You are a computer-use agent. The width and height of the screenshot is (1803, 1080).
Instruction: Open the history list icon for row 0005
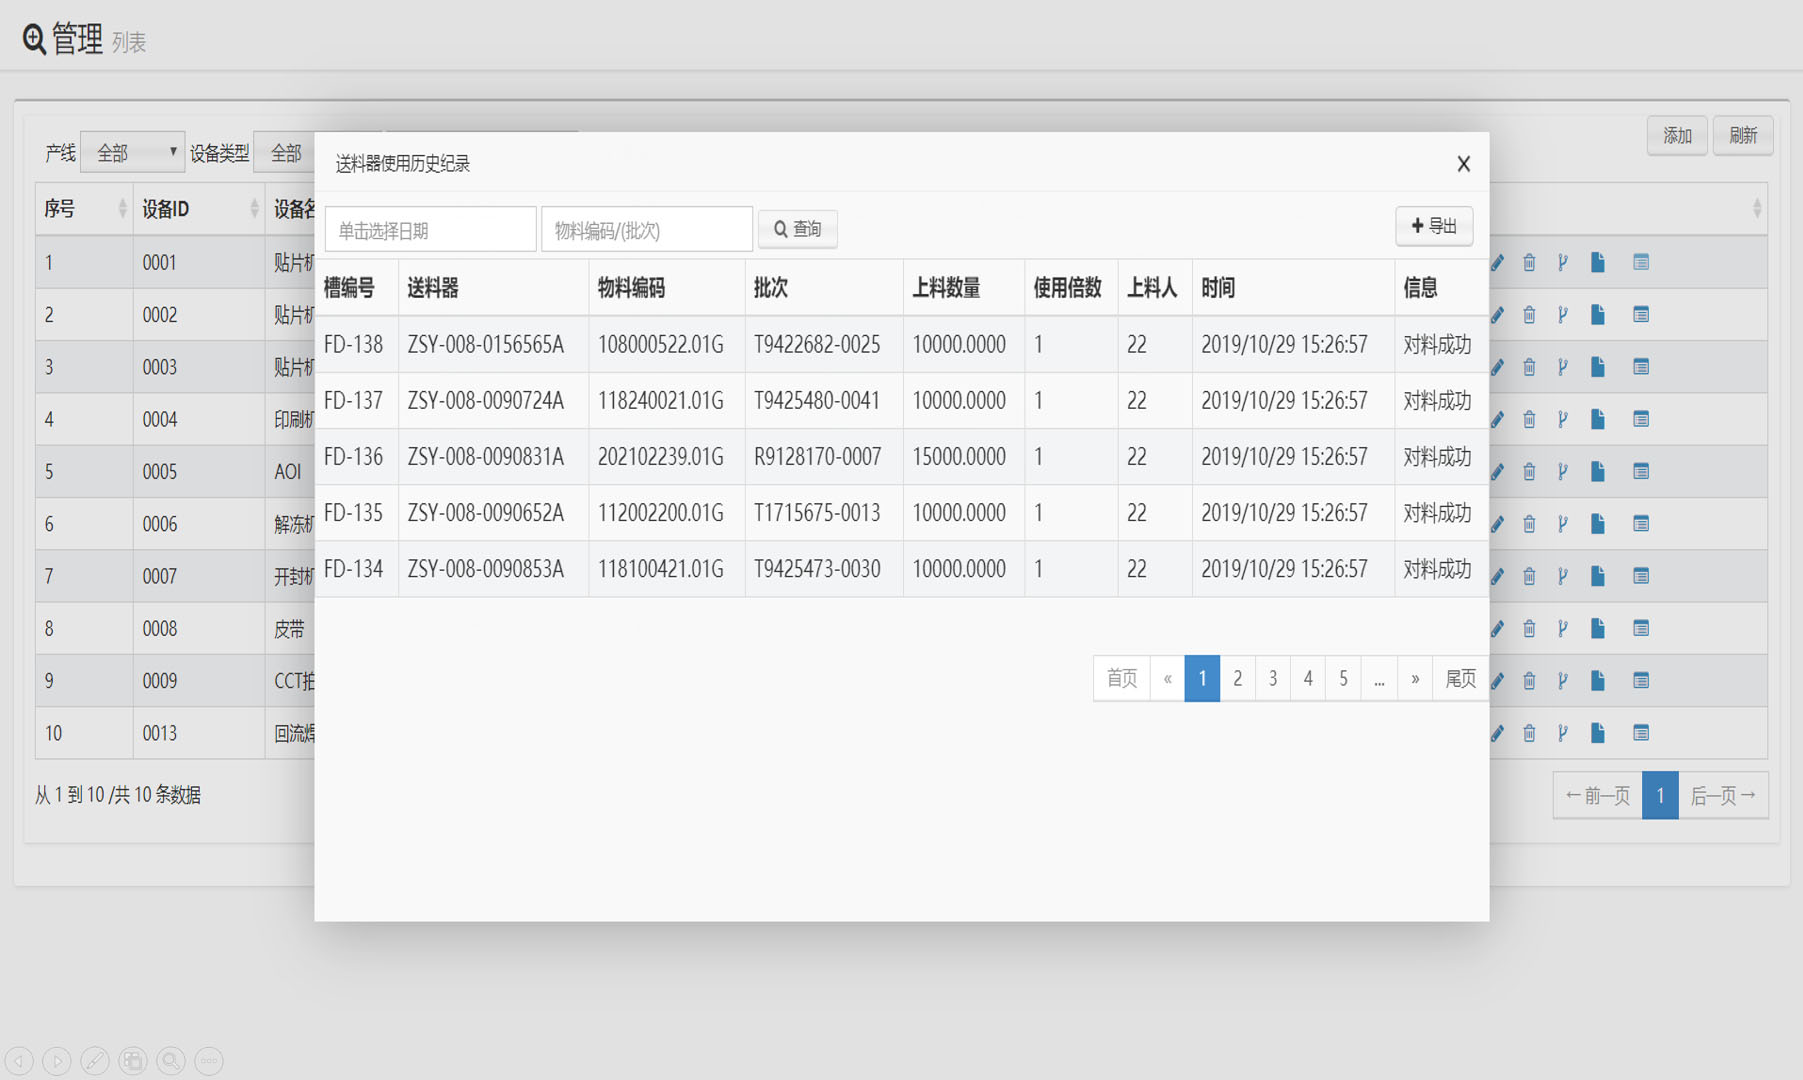(x=1641, y=471)
